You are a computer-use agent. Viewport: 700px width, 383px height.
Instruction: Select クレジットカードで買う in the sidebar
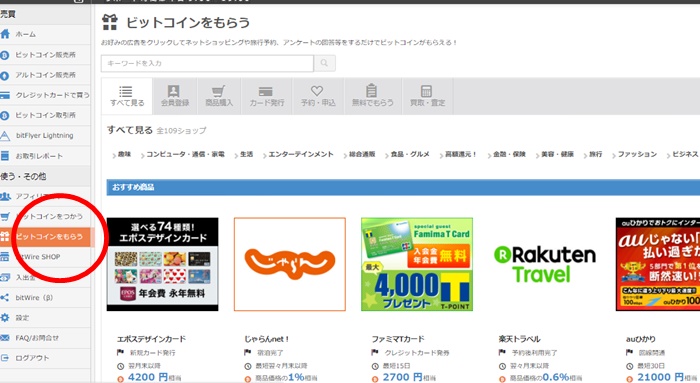click(x=45, y=95)
